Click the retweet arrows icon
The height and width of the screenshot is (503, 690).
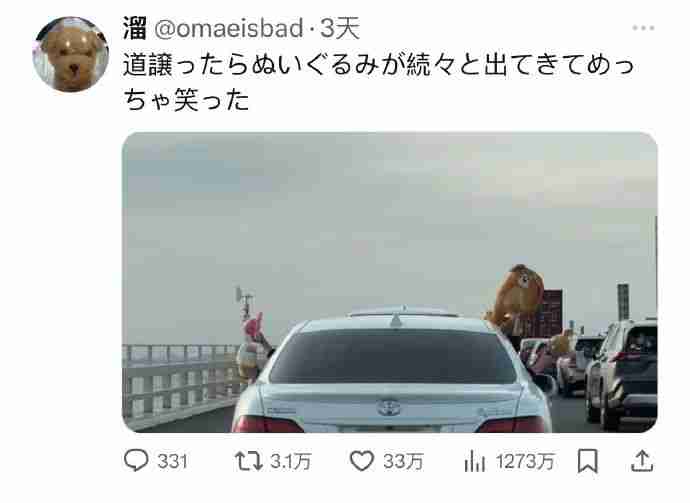click(x=249, y=461)
